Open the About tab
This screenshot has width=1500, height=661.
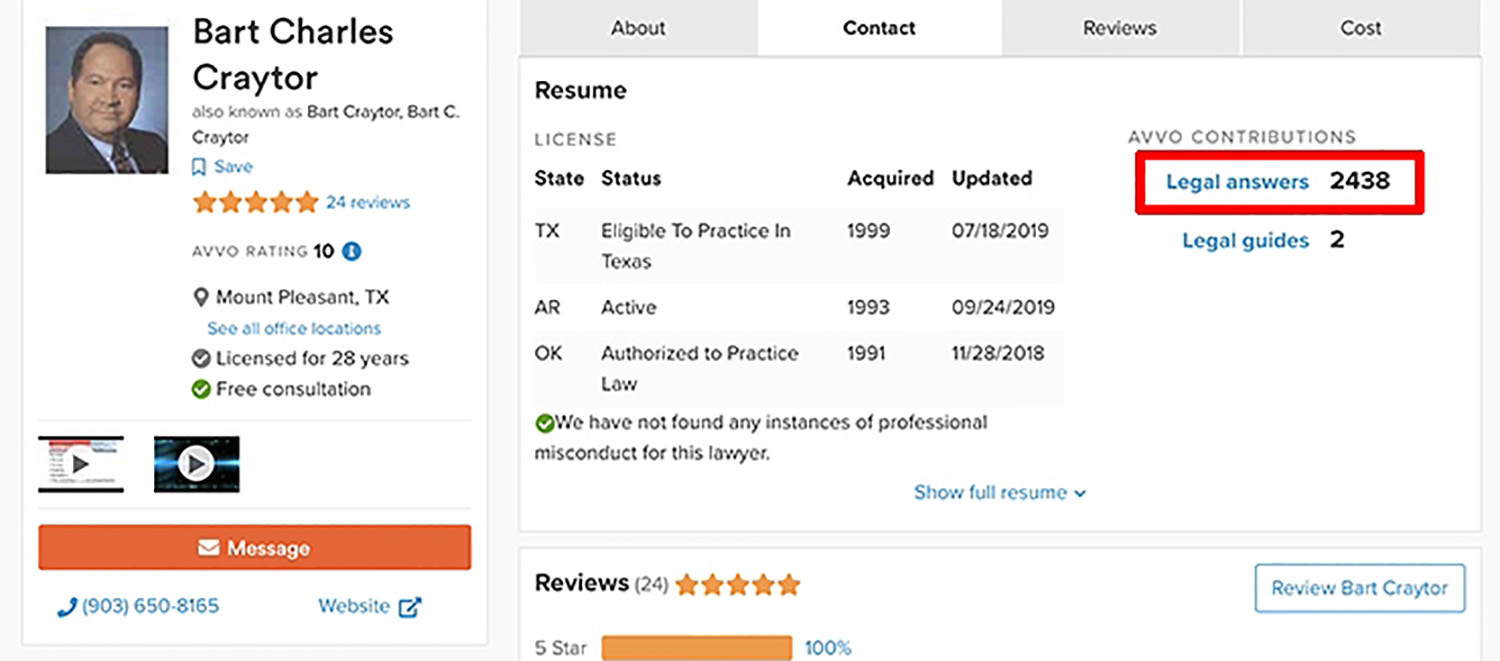[637, 28]
